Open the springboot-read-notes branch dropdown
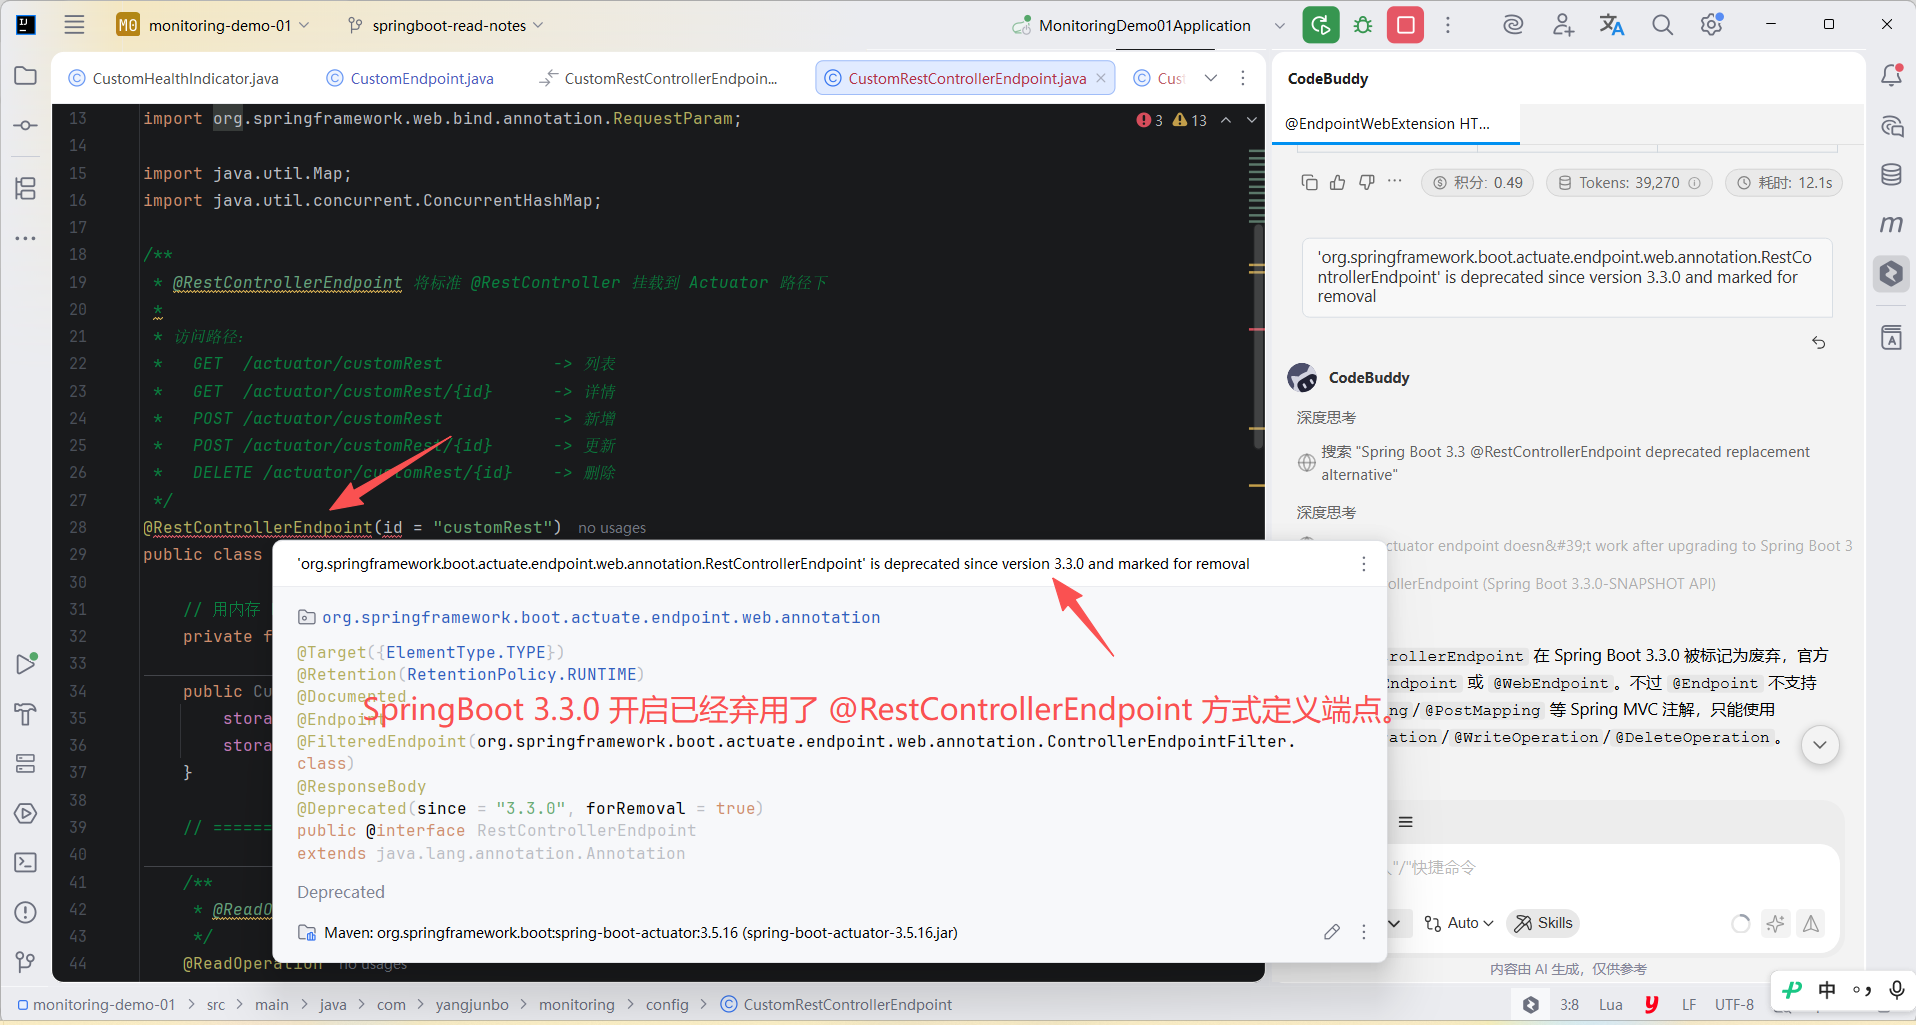 (x=446, y=25)
